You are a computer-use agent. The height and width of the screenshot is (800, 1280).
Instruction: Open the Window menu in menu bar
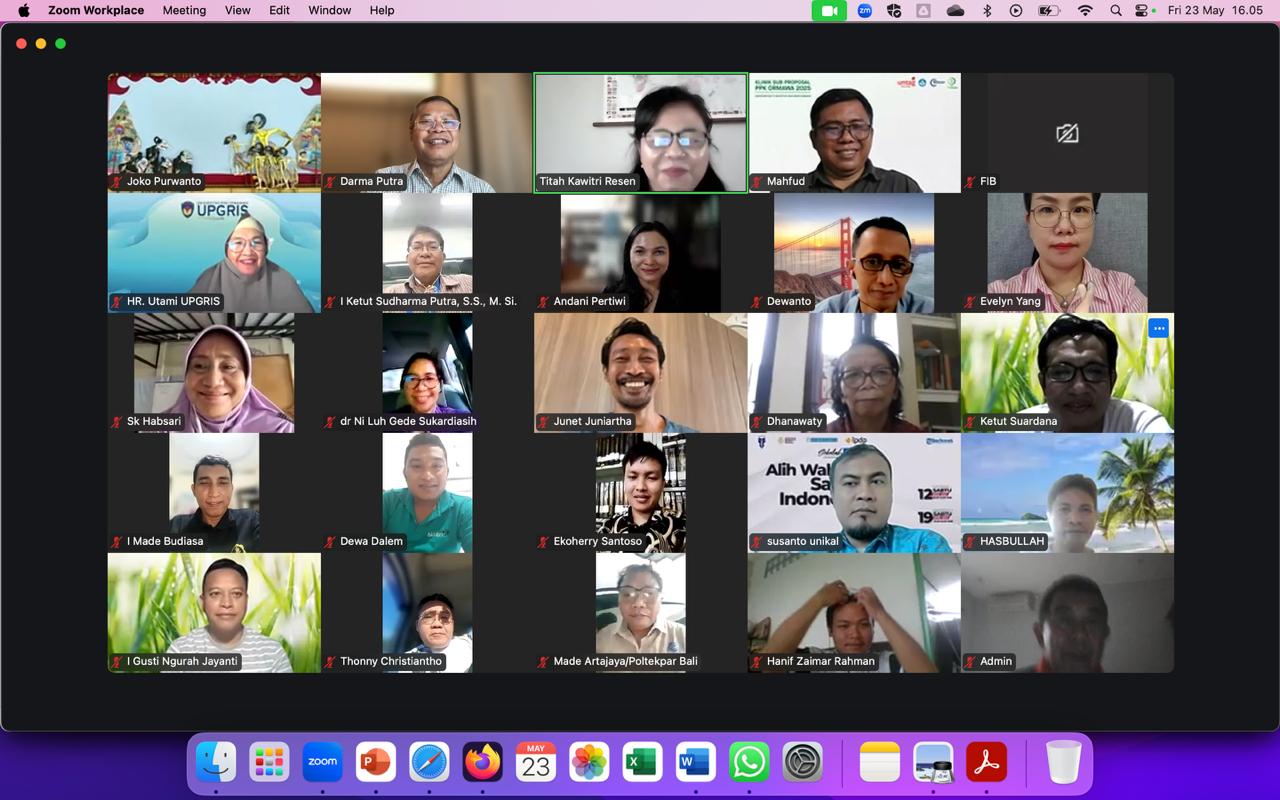(329, 10)
